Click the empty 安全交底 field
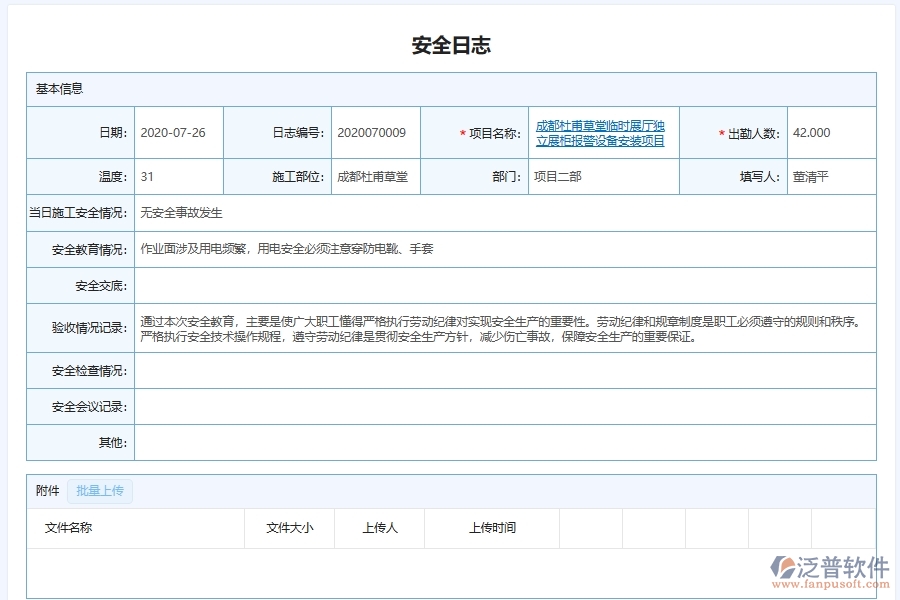Viewport: 900px width, 600px height. coord(400,286)
